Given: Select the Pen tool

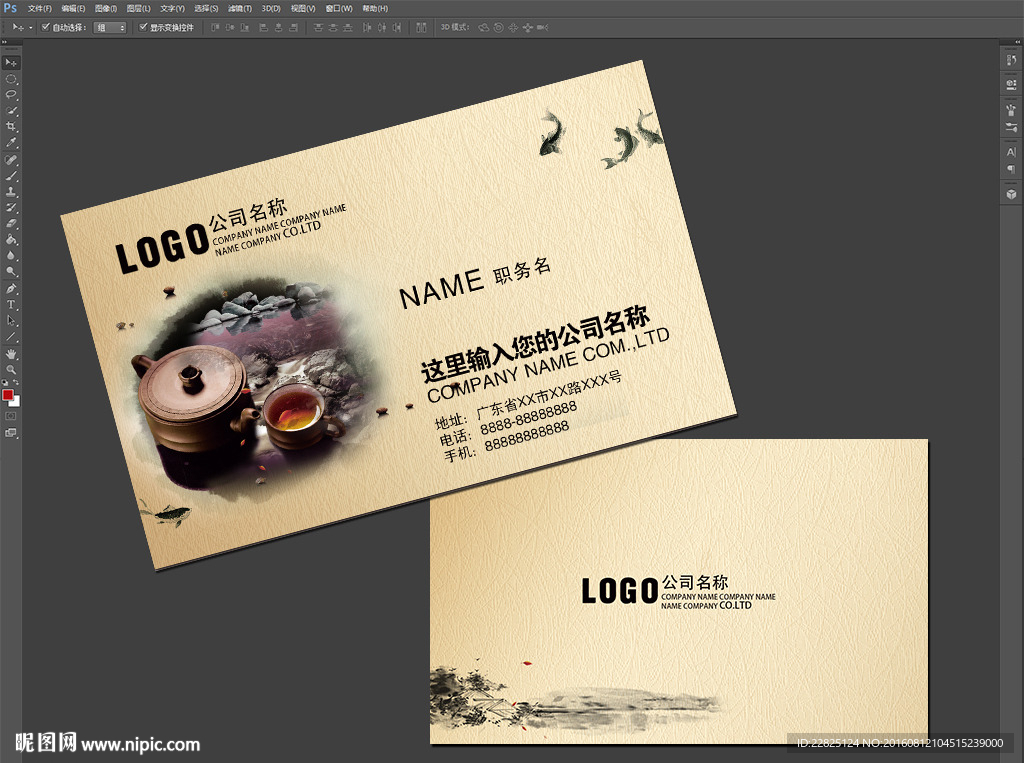Looking at the screenshot, I should click(x=11, y=289).
